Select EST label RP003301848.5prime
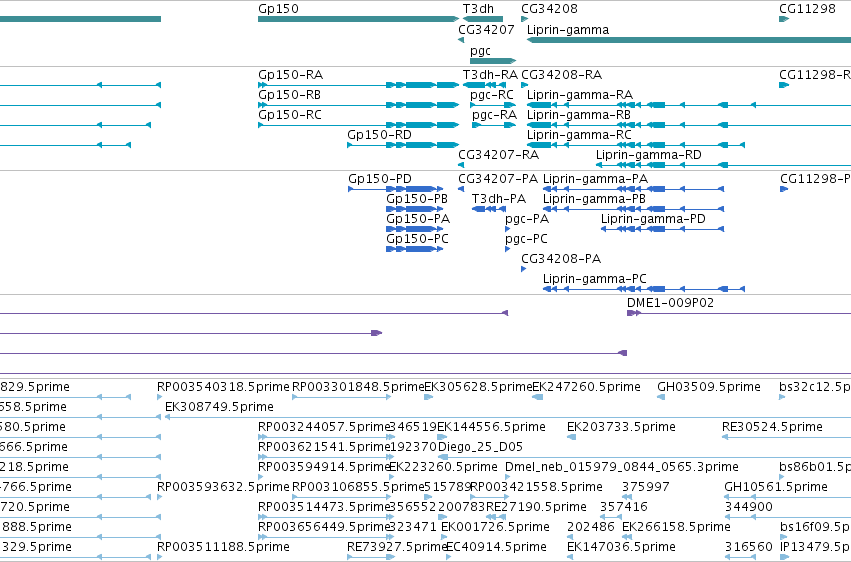 pyautogui.click(x=358, y=387)
